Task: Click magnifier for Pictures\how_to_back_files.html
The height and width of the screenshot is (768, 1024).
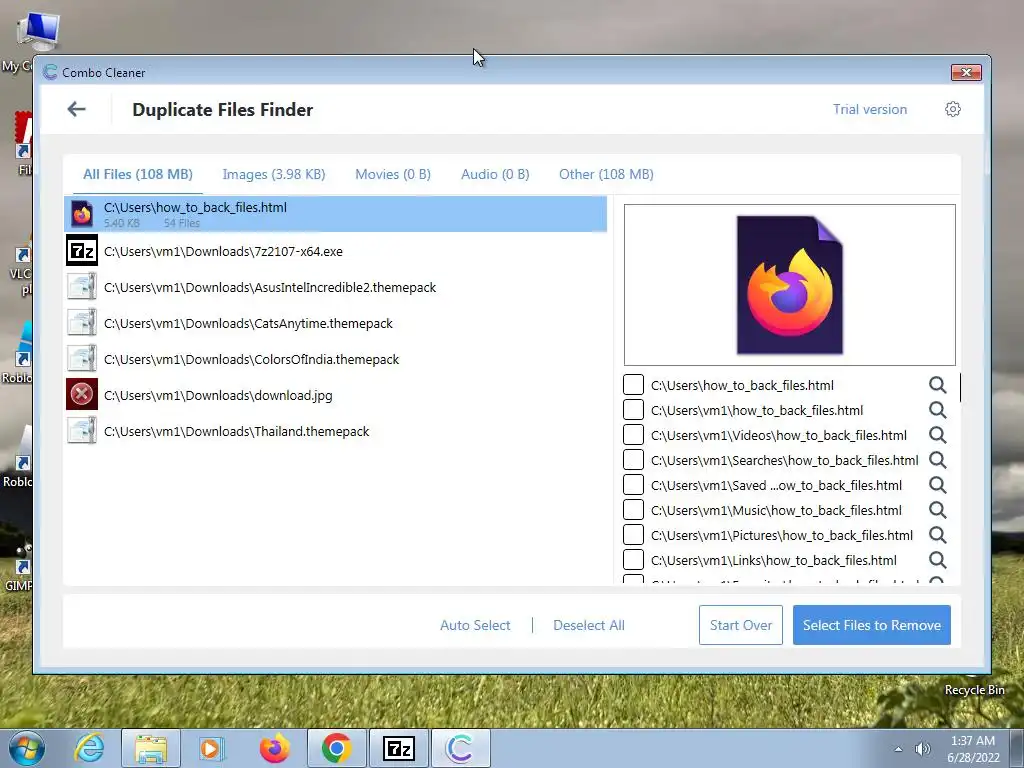Action: click(x=937, y=536)
